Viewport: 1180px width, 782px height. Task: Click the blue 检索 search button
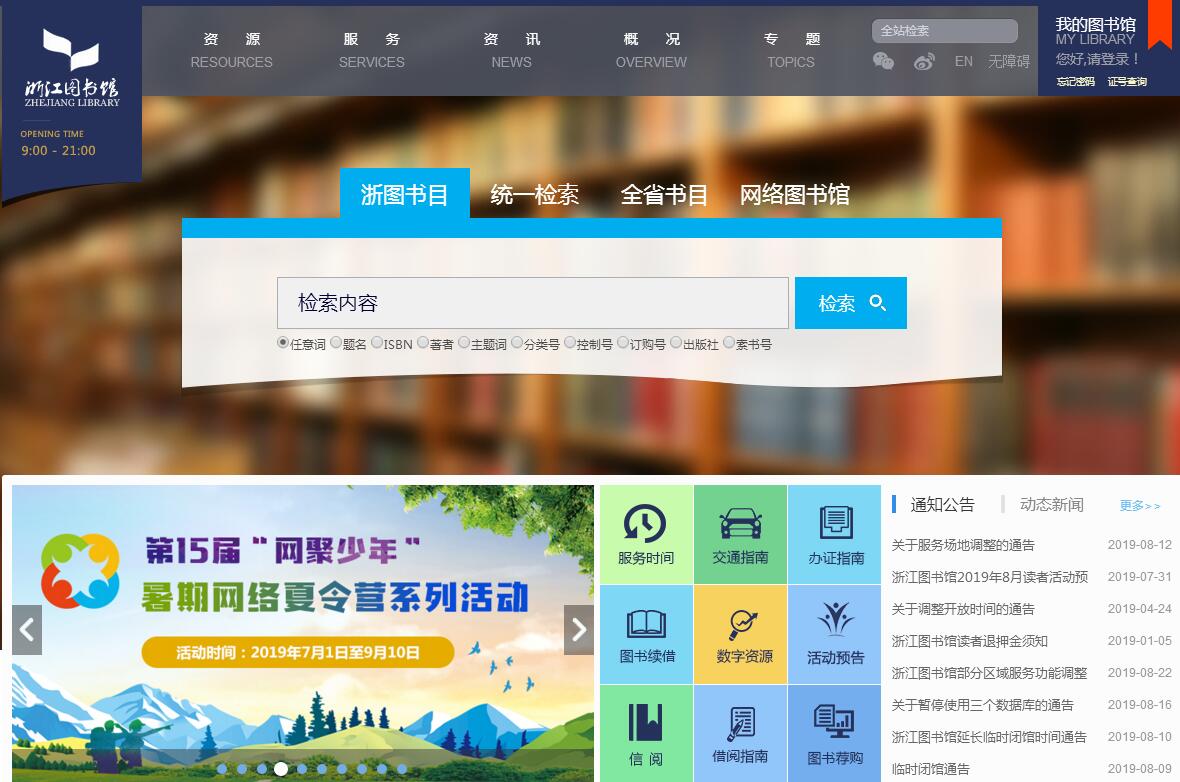tap(851, 303)
